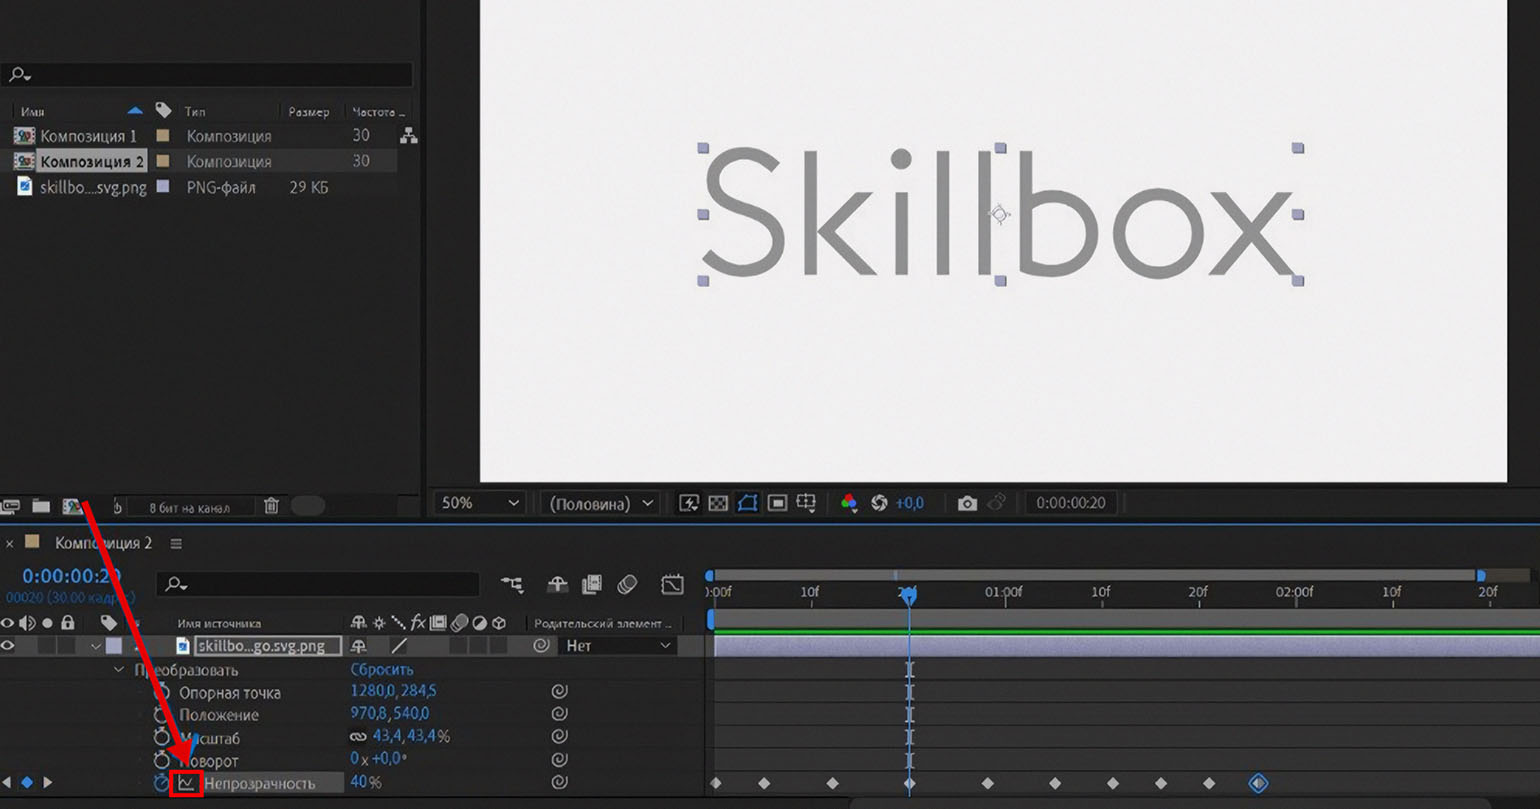Click the label color of skillbo...svg.png
1540x809 pixels.
[x=163, y=187]
